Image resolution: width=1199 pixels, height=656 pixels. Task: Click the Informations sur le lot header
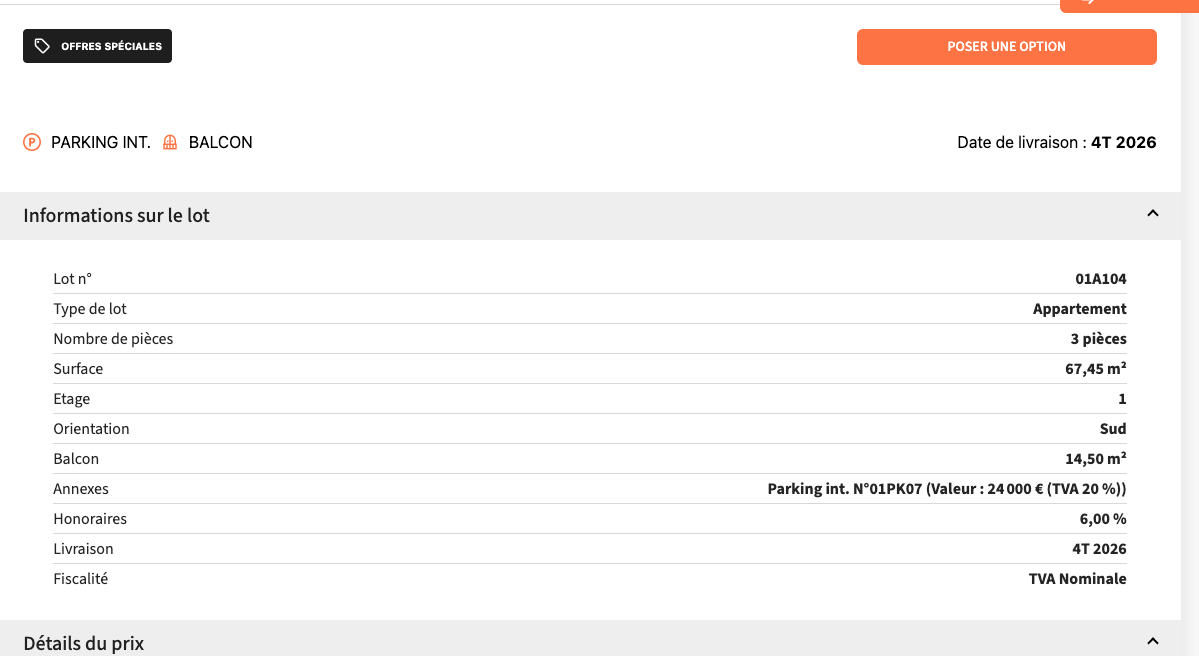[x=116, y=216]
